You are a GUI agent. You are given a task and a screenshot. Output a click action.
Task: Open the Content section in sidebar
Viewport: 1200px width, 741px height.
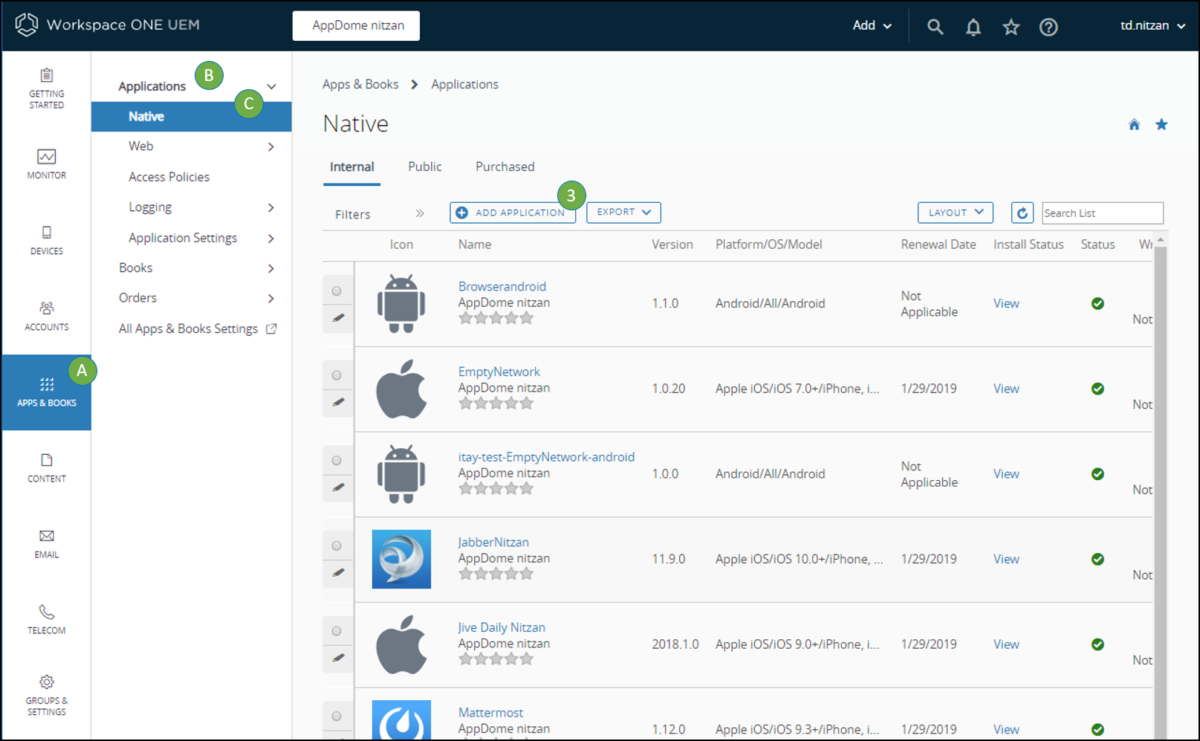click(46, 470)
